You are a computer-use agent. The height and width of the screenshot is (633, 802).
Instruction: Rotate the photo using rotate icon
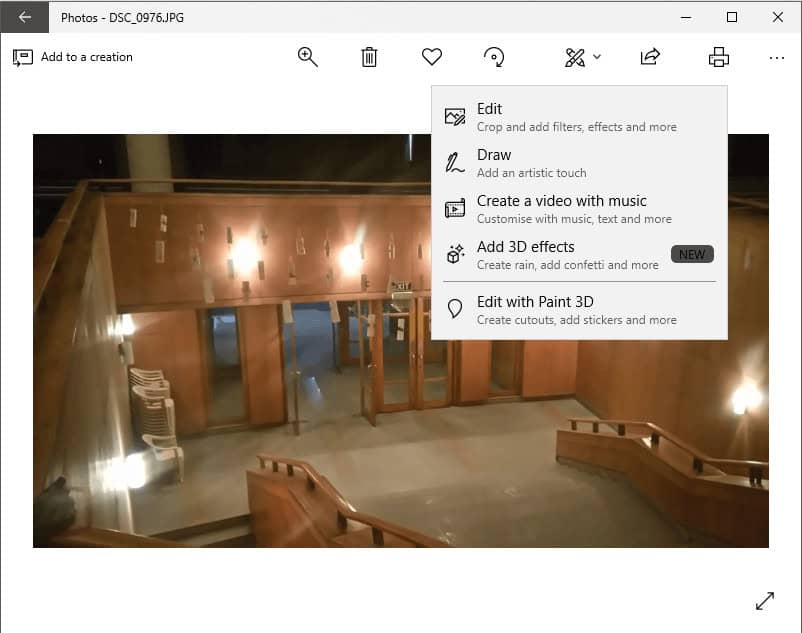click(494, 57)
